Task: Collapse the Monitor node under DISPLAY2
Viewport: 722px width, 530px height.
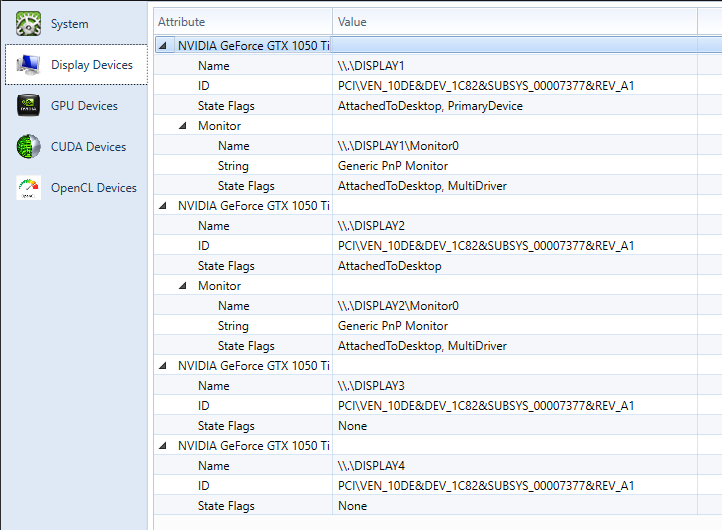Action: coord(183,285)
